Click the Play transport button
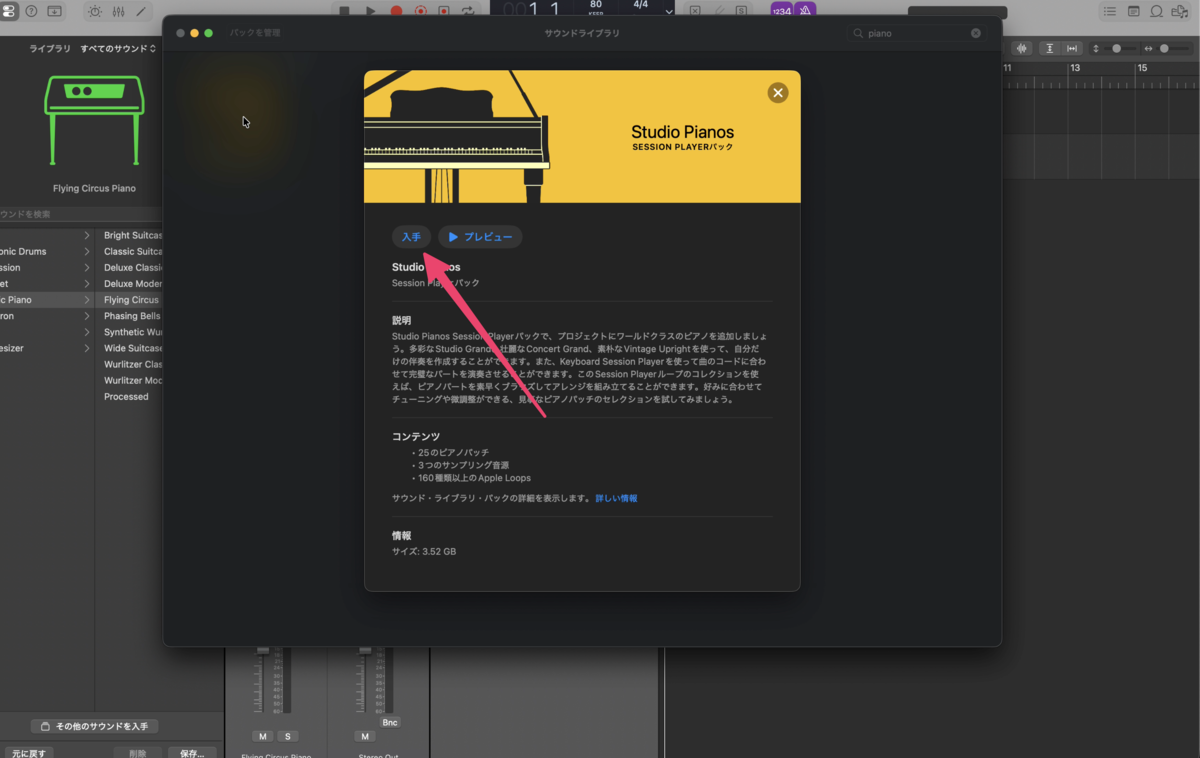 [x=371, y=11]
